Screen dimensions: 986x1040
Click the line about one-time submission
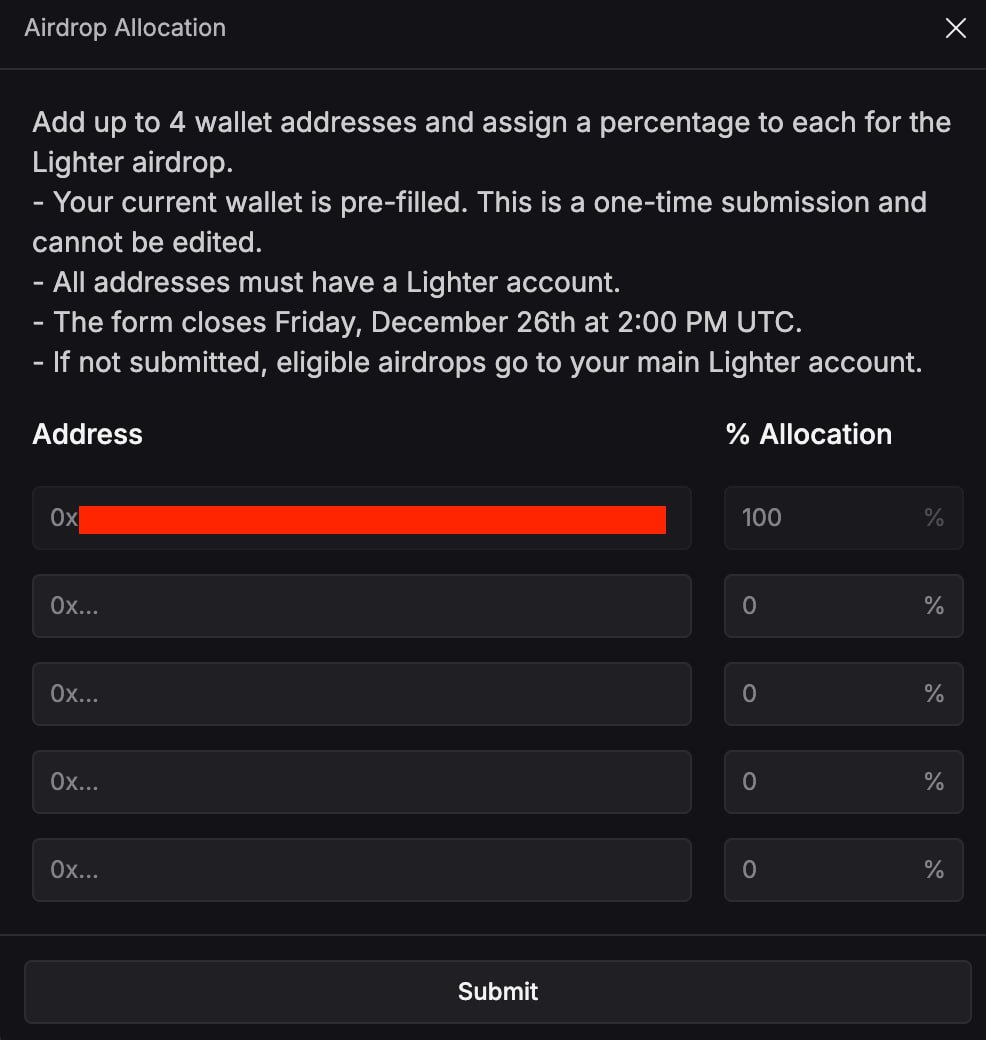pyautogui.click(x=480, y=203)
